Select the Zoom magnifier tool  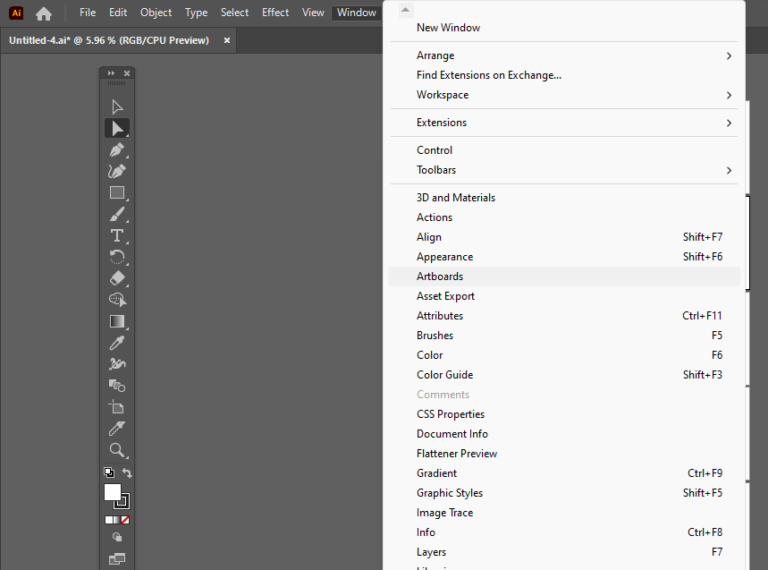click(x=117, y=450)
